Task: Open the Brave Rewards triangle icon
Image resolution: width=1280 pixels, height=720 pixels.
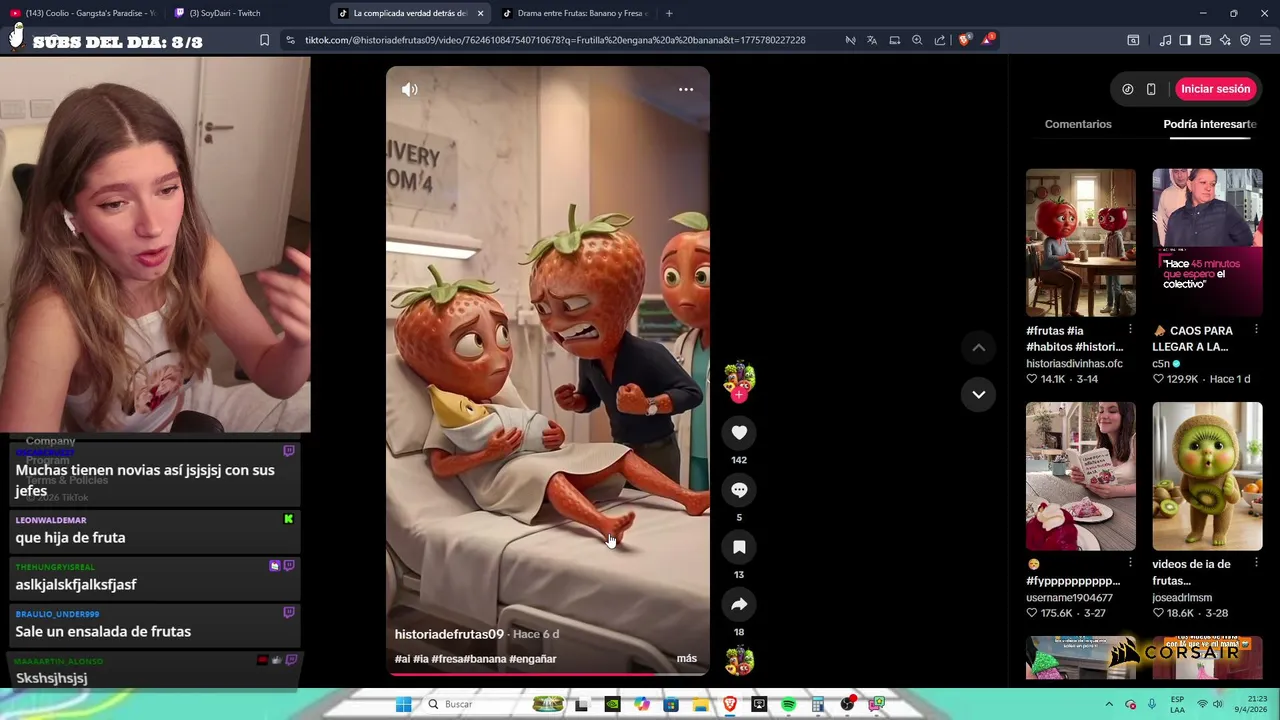Action: [x=988, y=40]
